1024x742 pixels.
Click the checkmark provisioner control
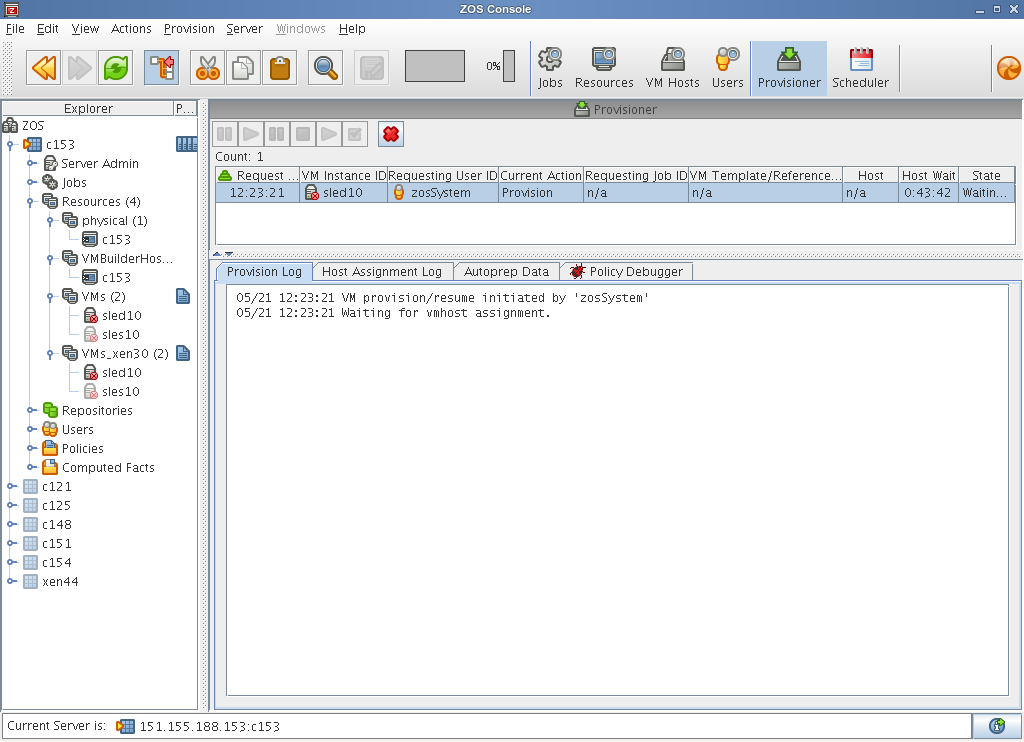click(355, 135)
